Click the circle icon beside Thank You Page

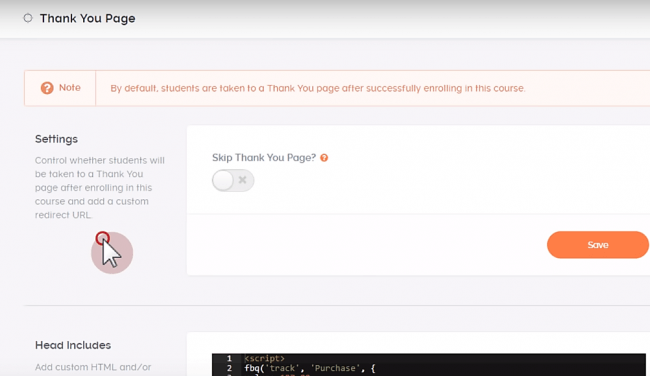[x=28, y=18]
